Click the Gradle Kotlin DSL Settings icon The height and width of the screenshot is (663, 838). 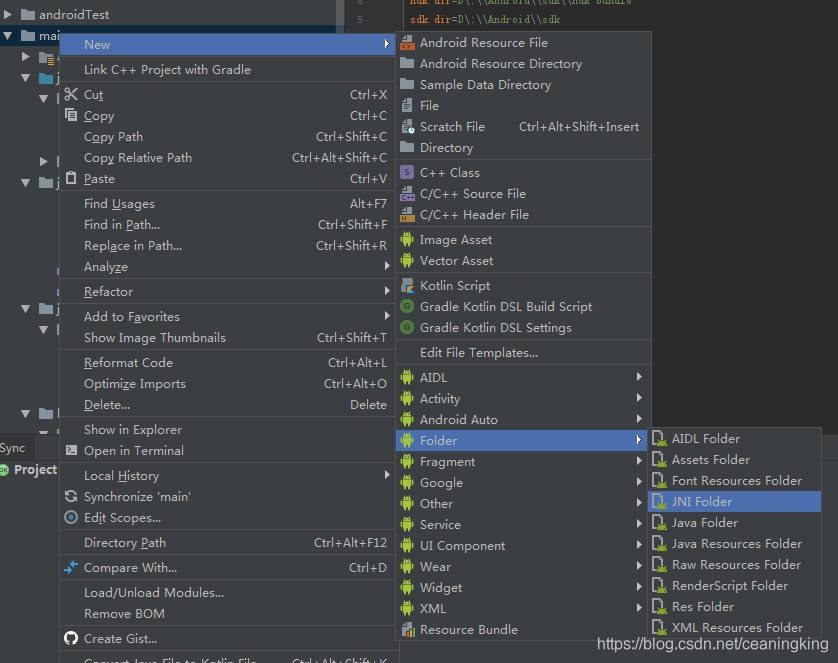pyautogui.click(x=407, y=327)
